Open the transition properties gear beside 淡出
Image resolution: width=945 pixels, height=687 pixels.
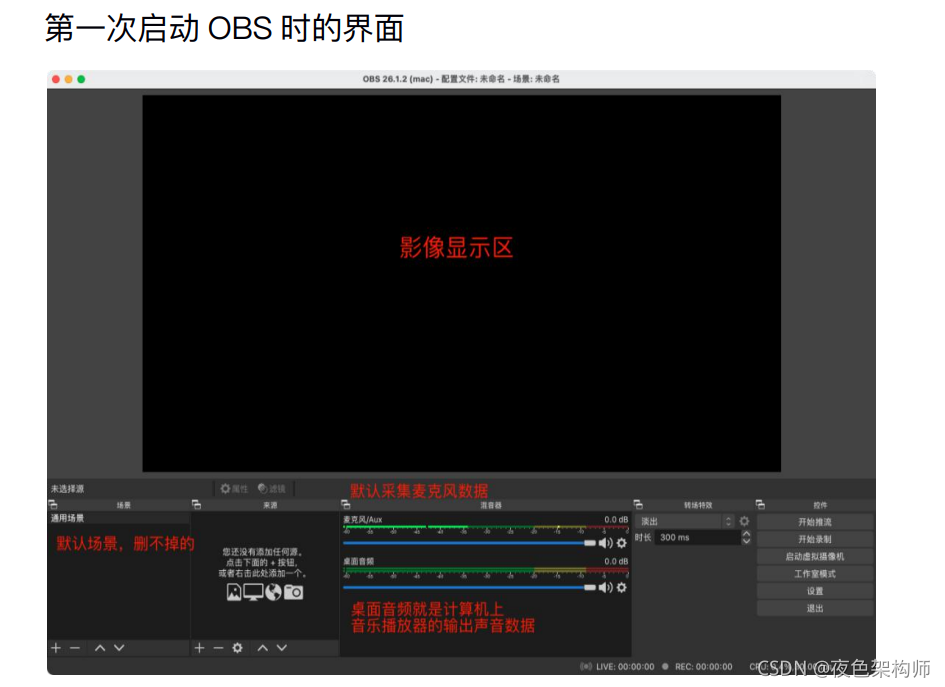(744, 521)
